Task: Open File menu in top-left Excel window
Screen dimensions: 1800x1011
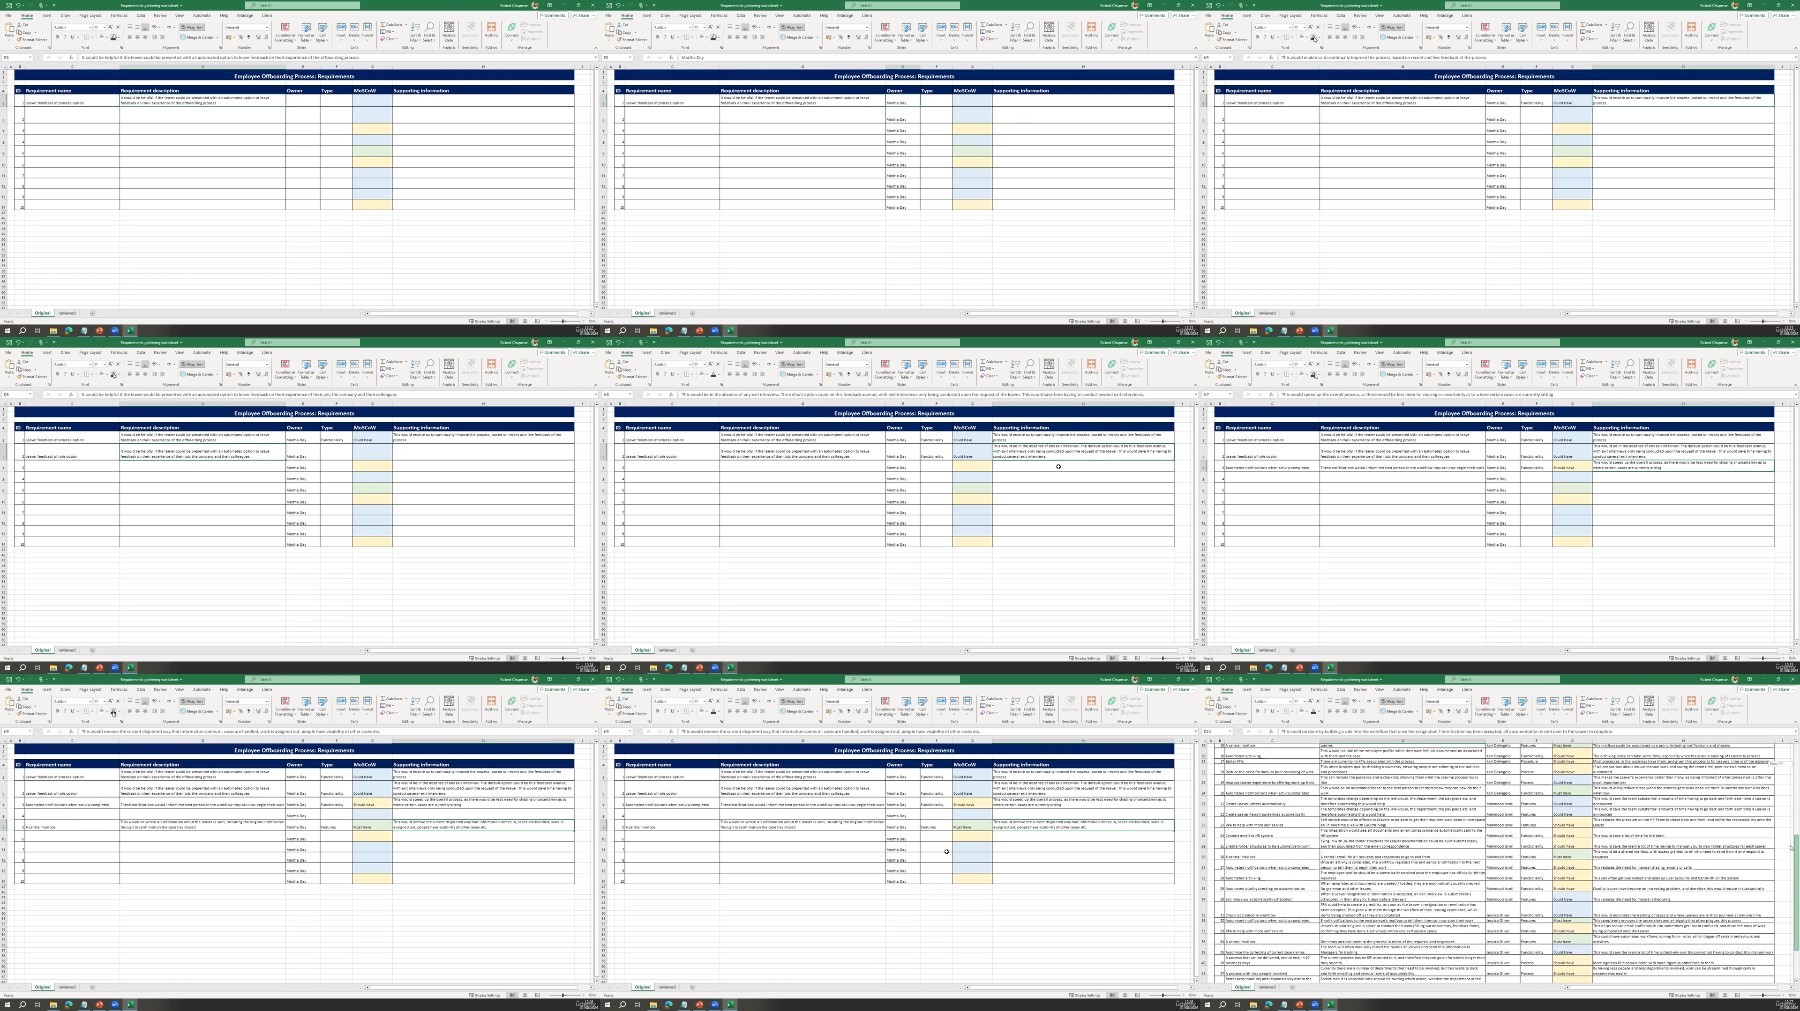Action: coord(8,15)
